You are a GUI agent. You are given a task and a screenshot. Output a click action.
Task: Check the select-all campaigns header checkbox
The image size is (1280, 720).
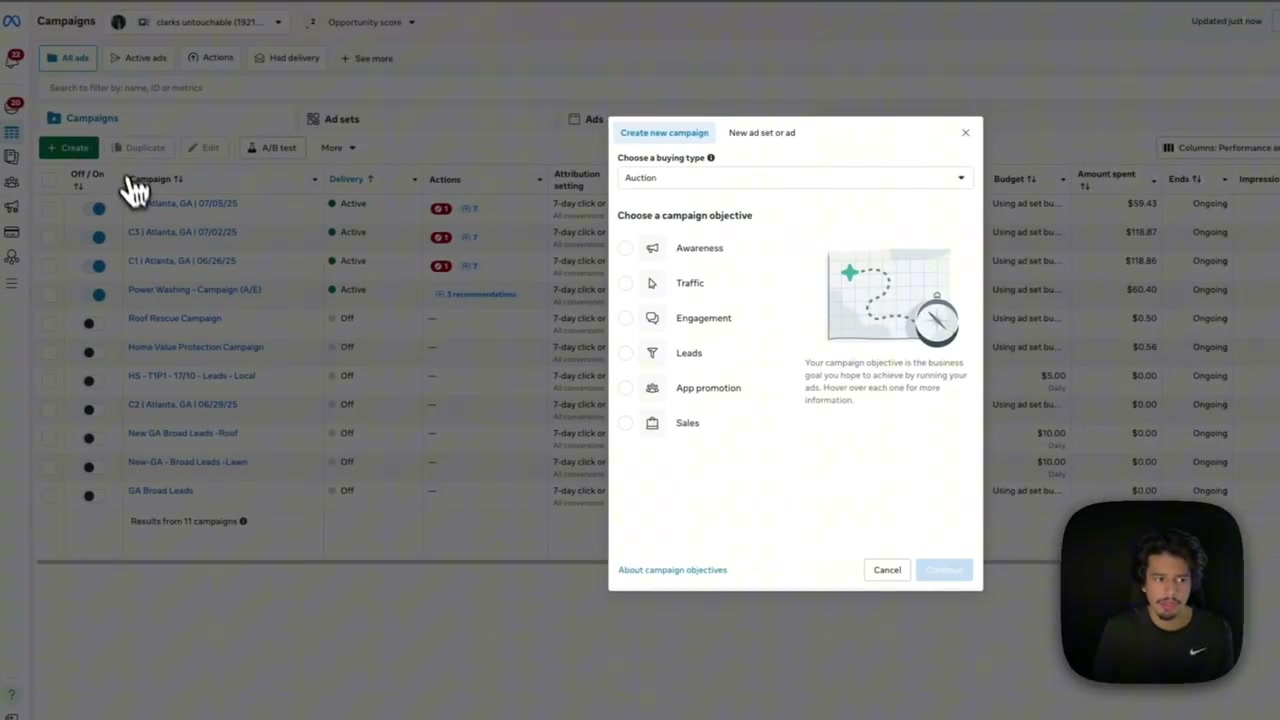(50, 180)
